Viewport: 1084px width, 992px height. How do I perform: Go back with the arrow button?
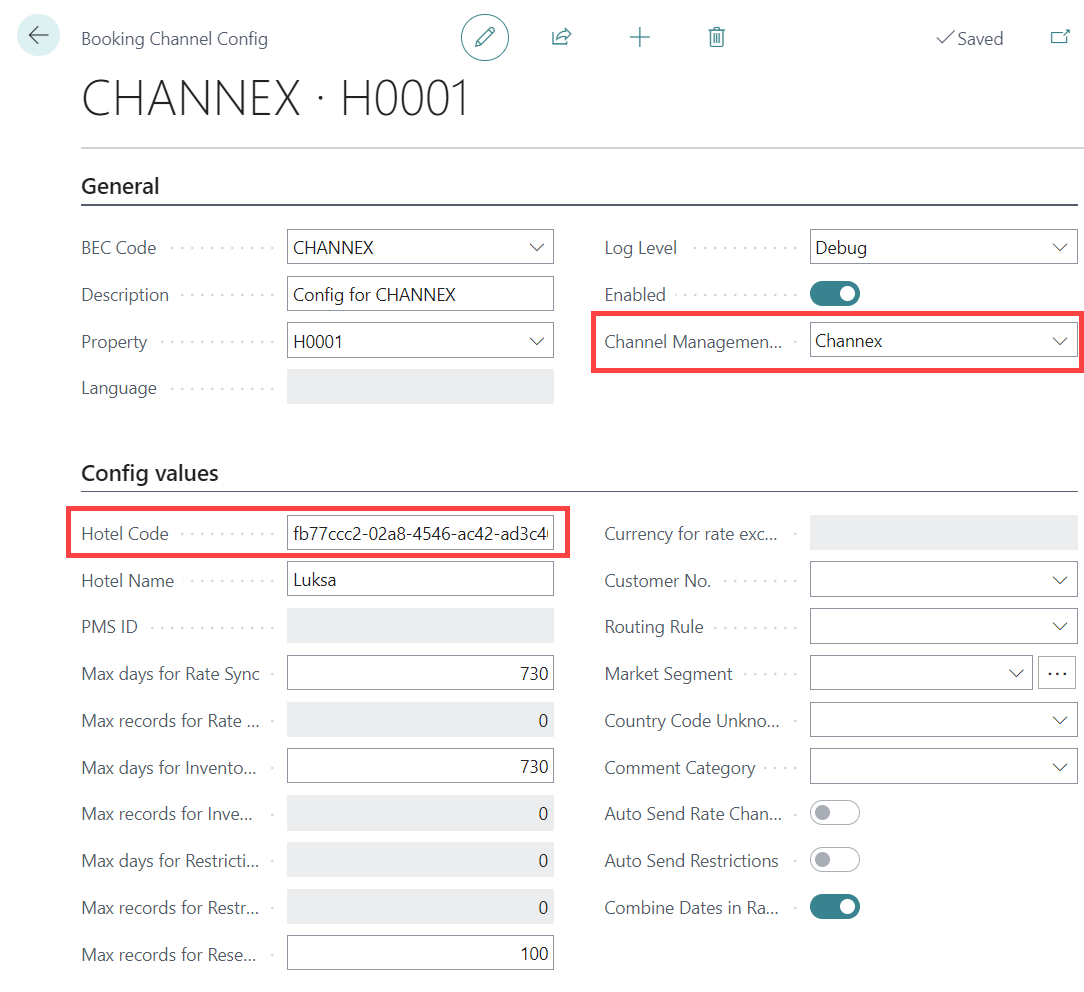tap(39, 35)
